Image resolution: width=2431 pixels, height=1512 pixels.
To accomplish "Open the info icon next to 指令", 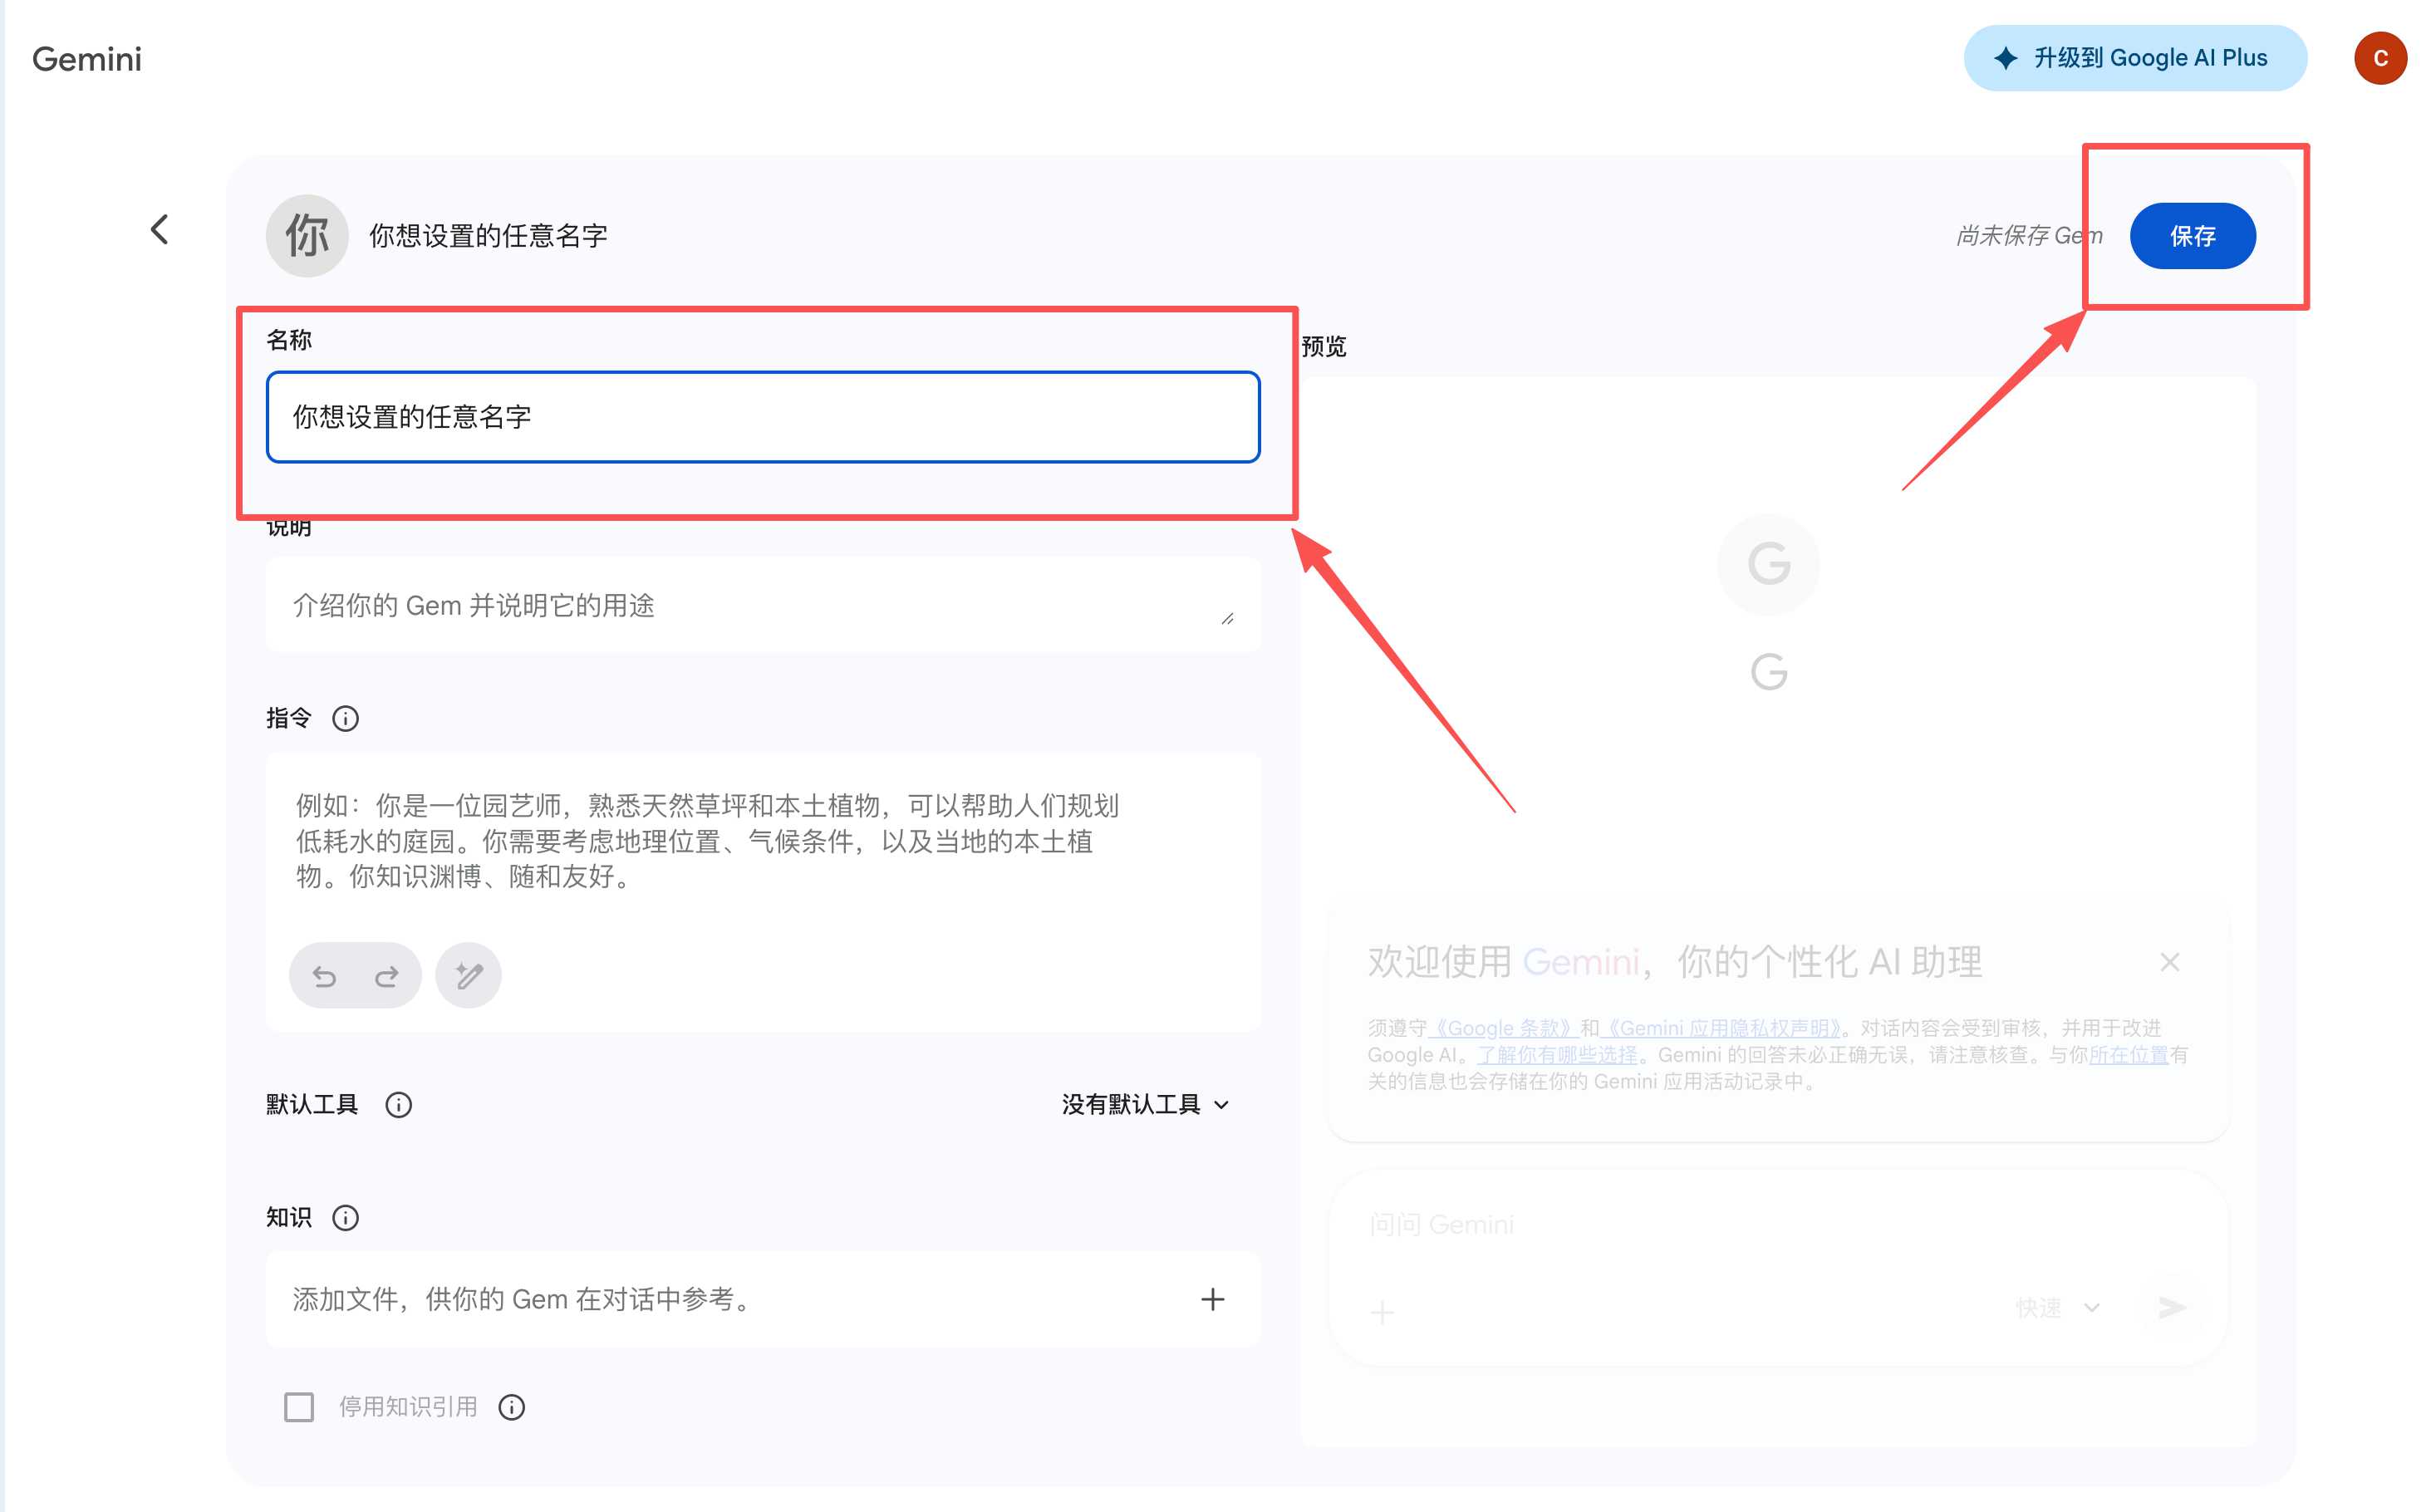I will pos(346,718).
